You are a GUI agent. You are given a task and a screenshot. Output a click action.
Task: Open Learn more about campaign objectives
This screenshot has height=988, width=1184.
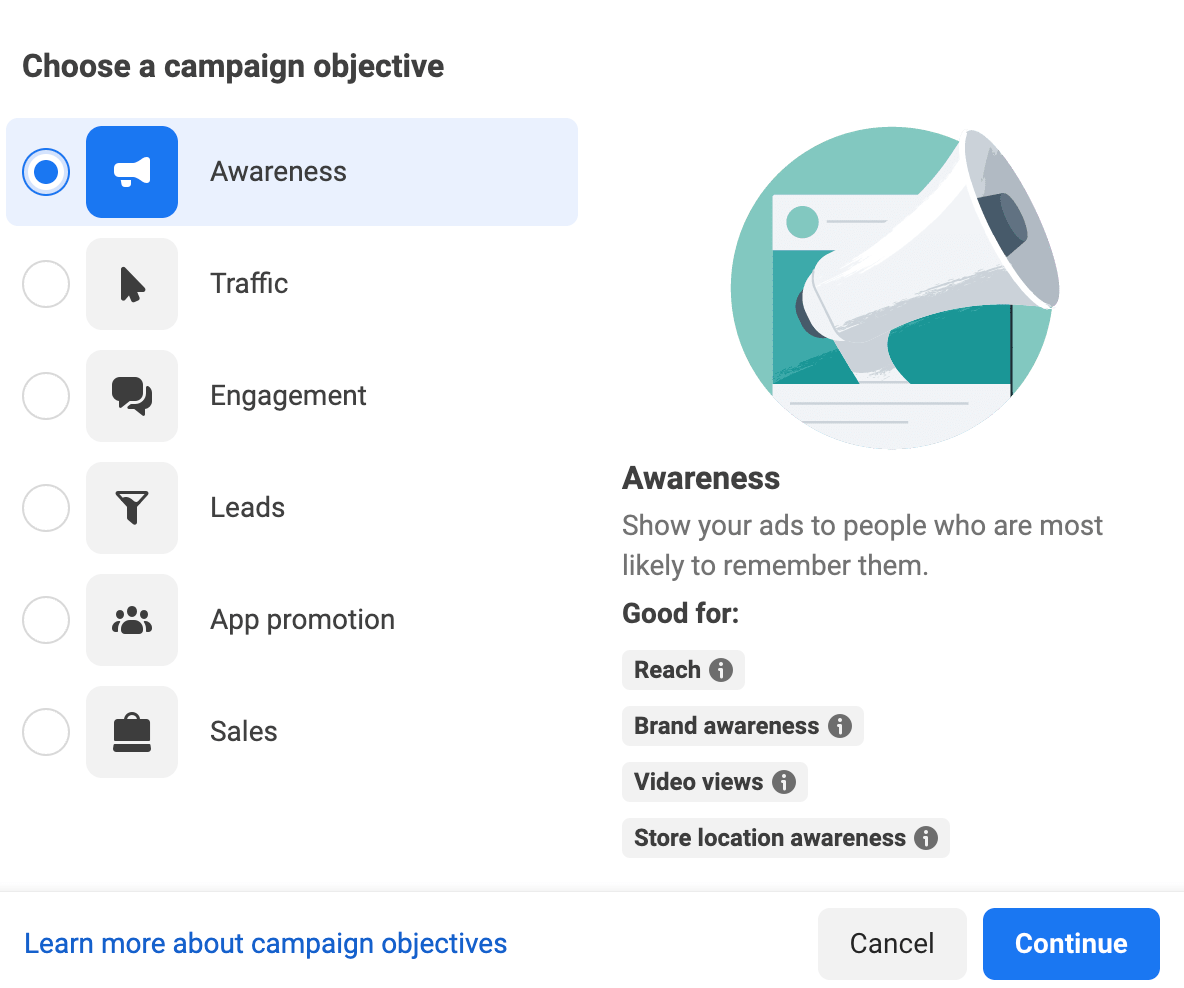[x=266, y=943]
